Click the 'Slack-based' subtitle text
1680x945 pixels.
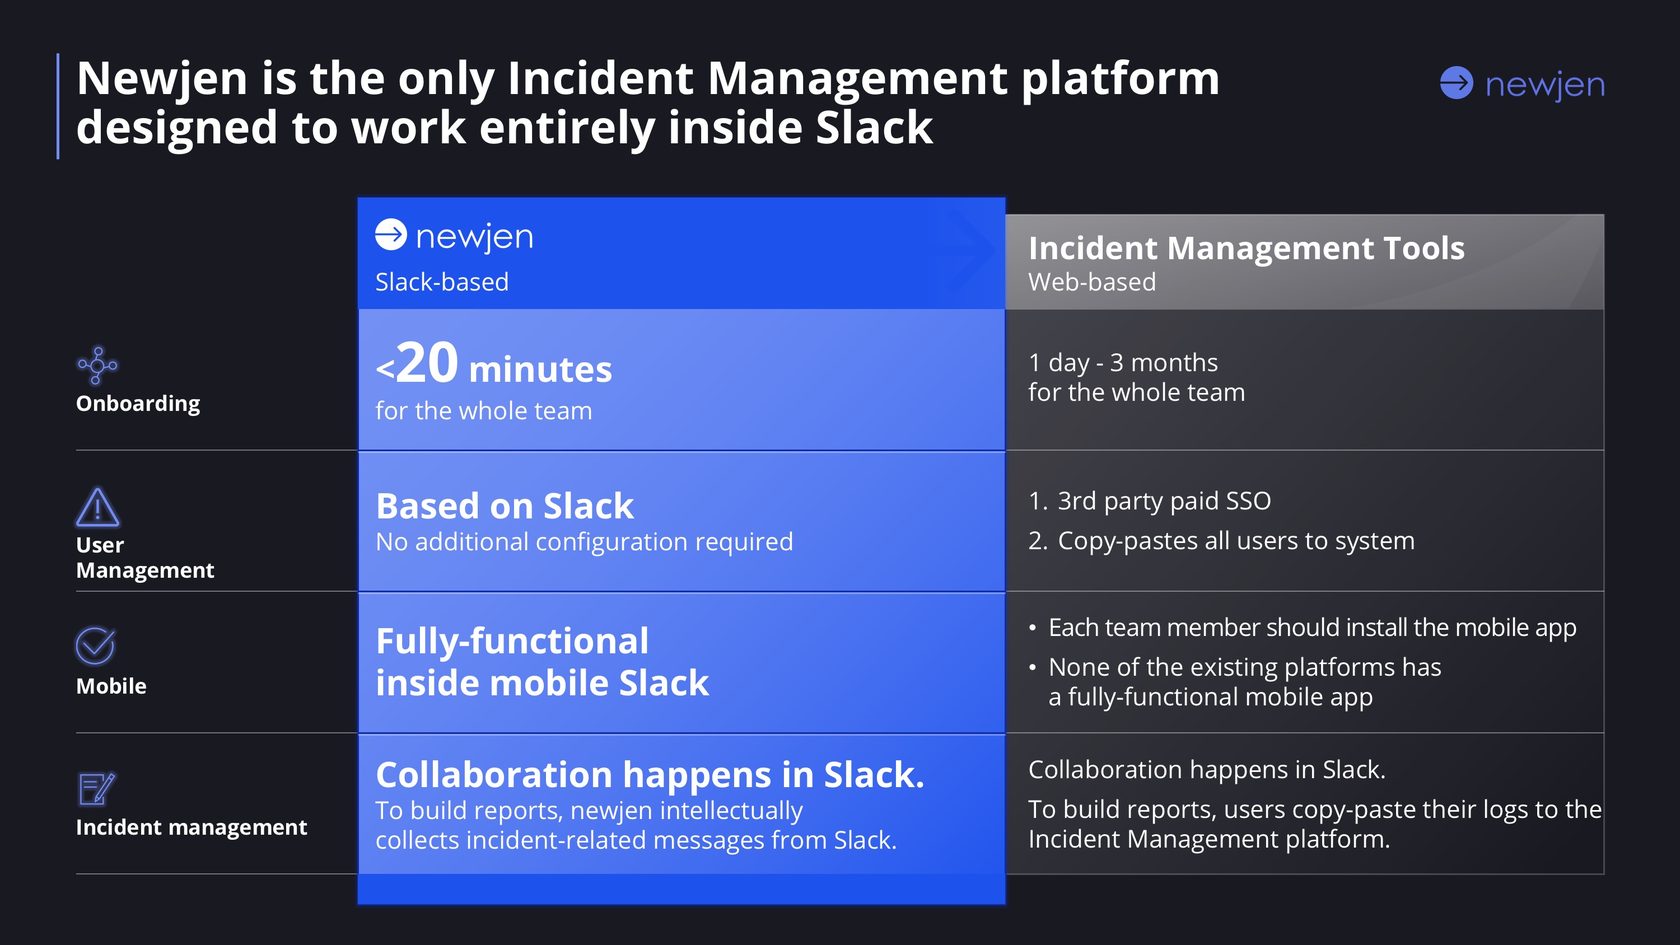click(x=442, y=282)
